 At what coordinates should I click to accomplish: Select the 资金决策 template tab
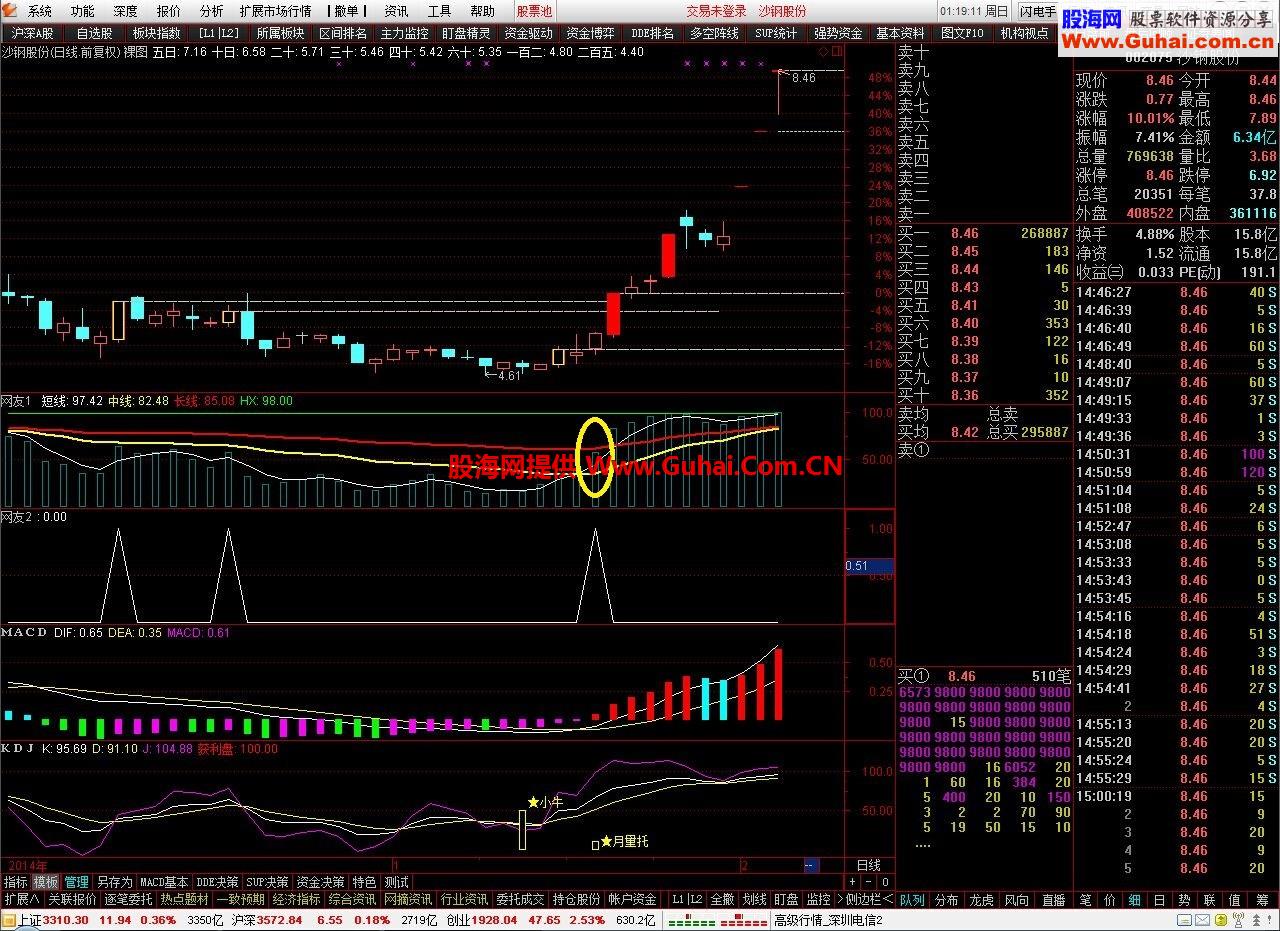(x=320, y=882)
